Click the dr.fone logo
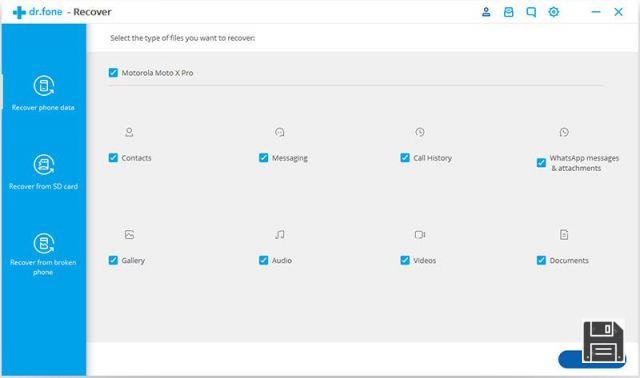640x378 pixels. 38,12
